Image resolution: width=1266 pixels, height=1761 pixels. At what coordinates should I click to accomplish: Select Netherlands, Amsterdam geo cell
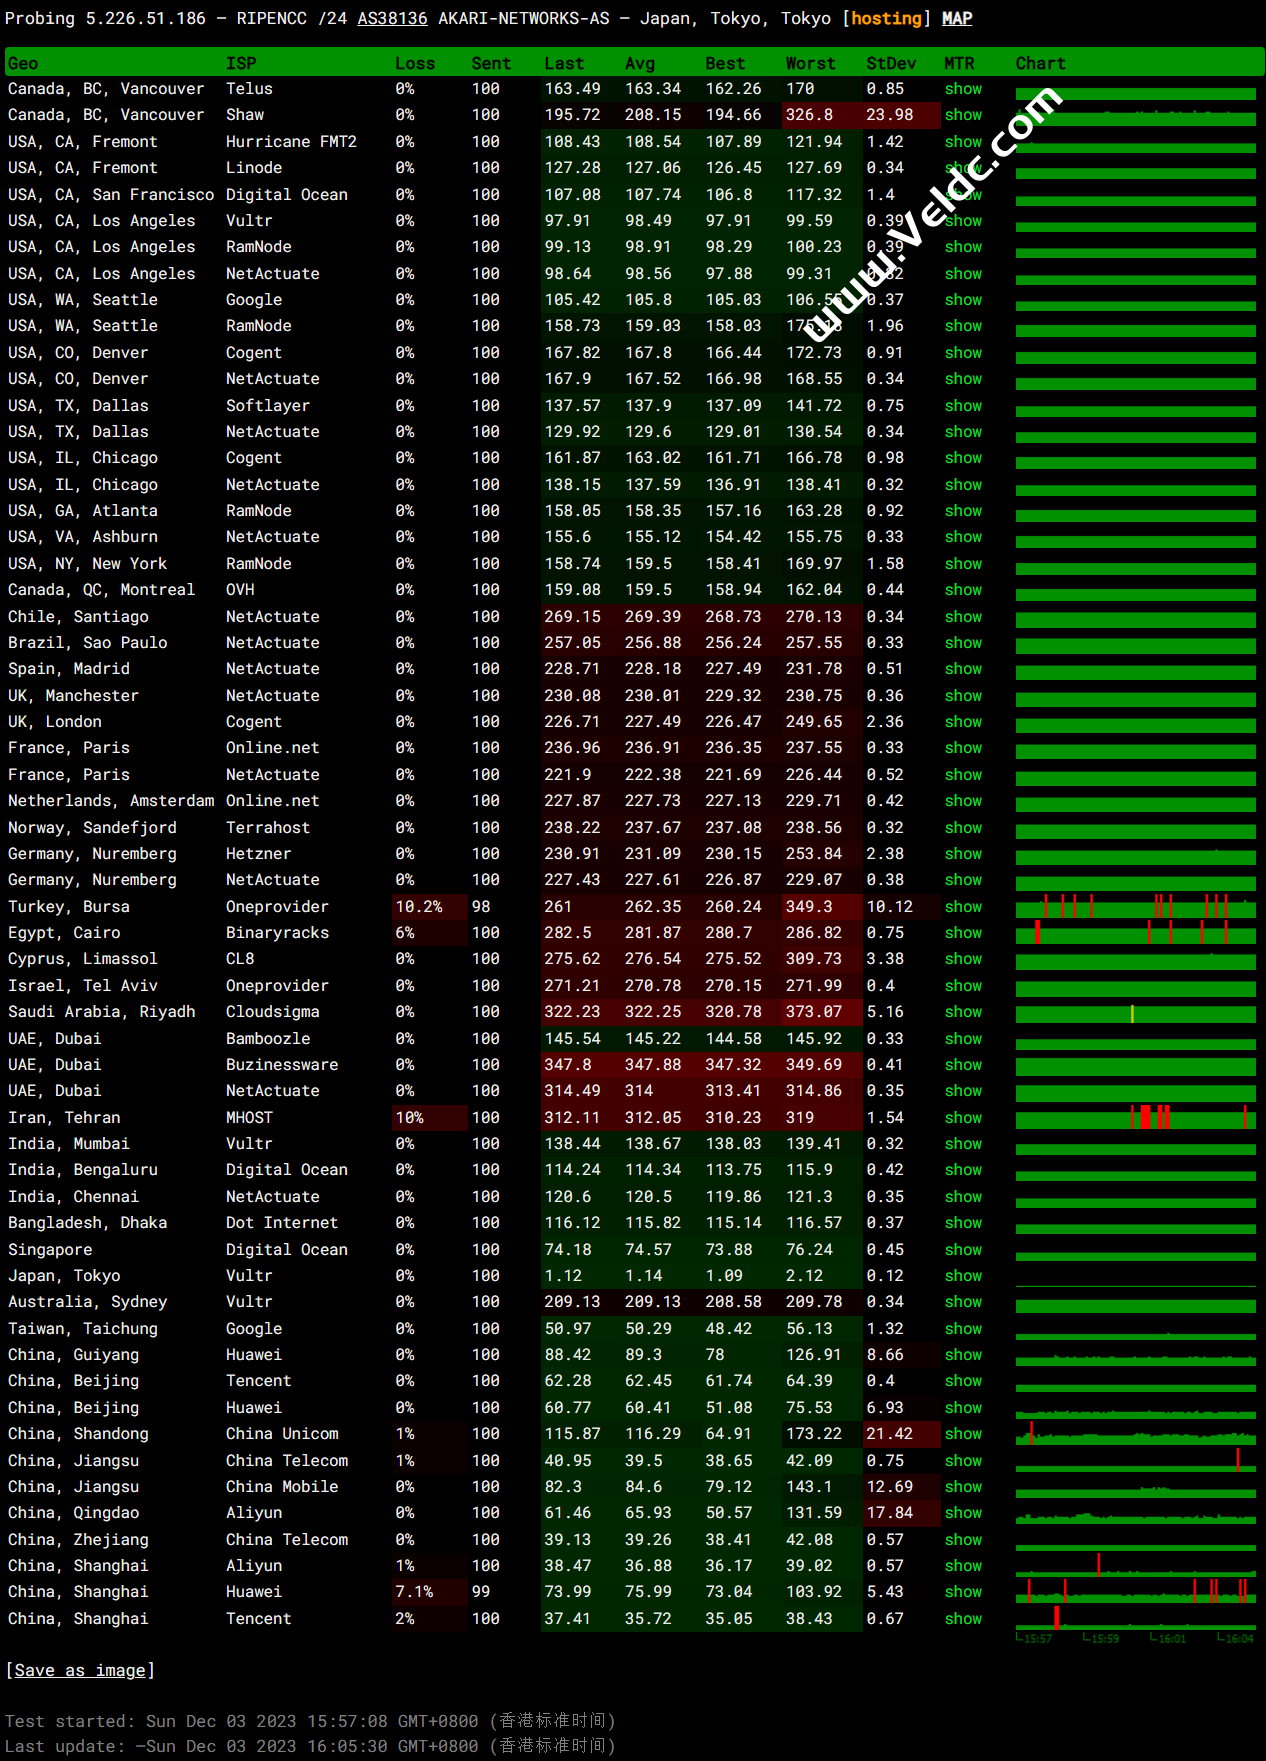point(111,801)
